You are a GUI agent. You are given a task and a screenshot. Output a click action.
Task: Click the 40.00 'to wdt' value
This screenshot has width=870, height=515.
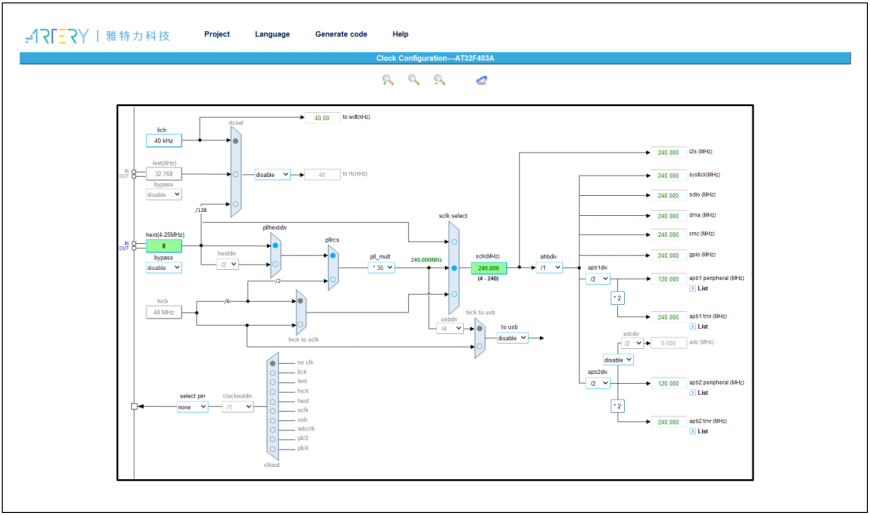tap(322, 118)
